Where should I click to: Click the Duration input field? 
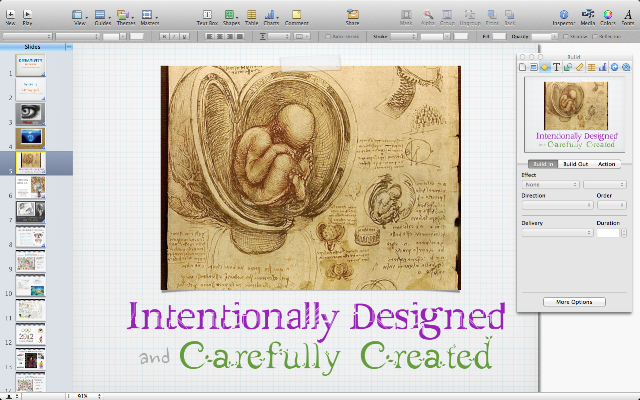pos(608,233)
